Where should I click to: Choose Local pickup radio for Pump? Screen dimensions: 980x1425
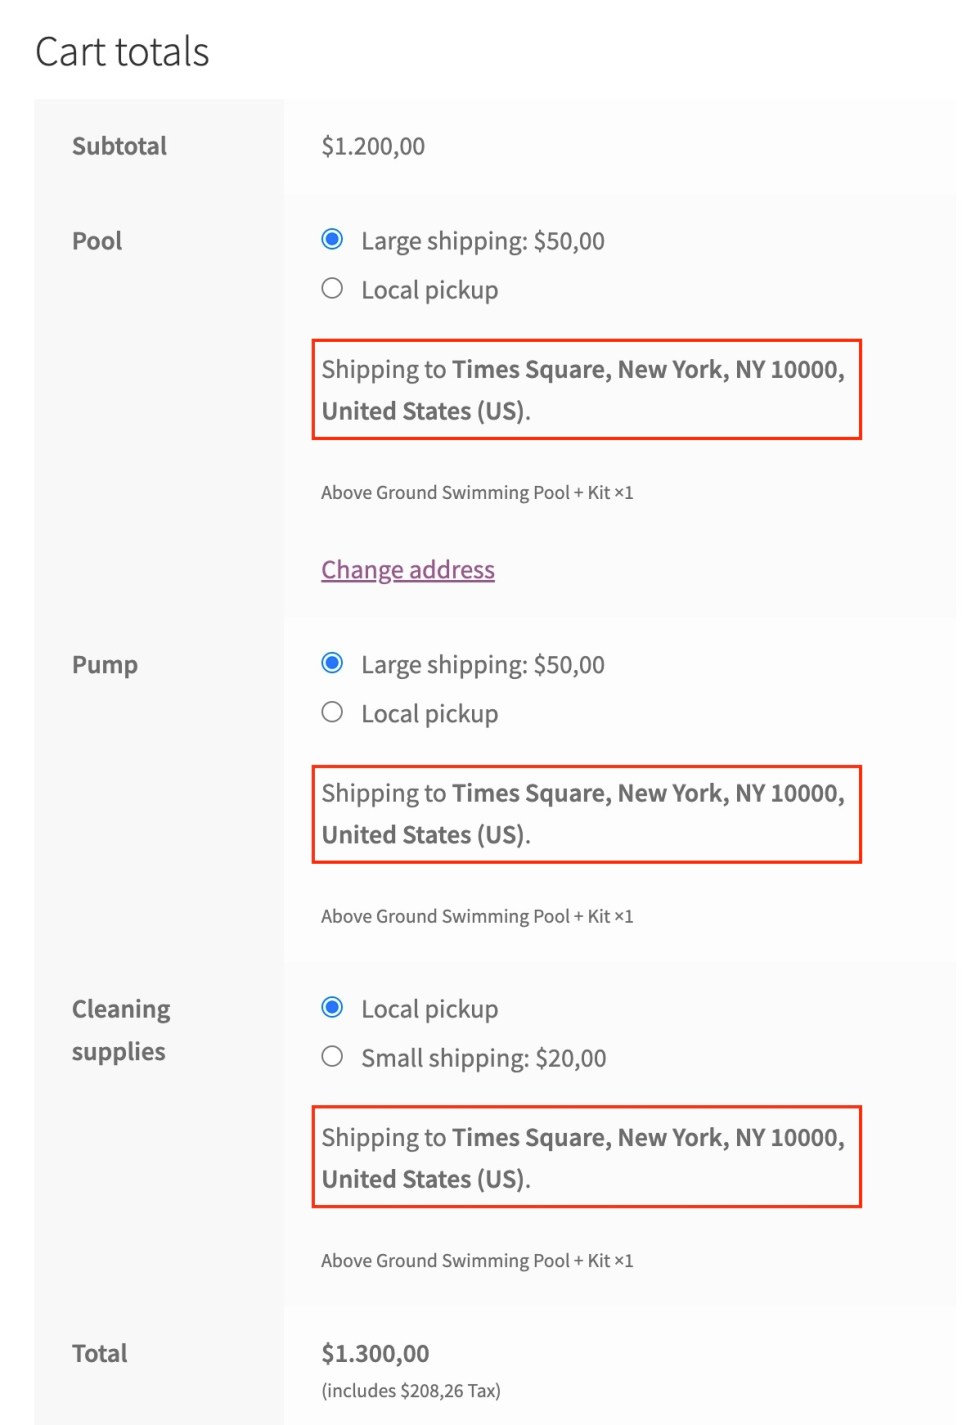[332, 713]
